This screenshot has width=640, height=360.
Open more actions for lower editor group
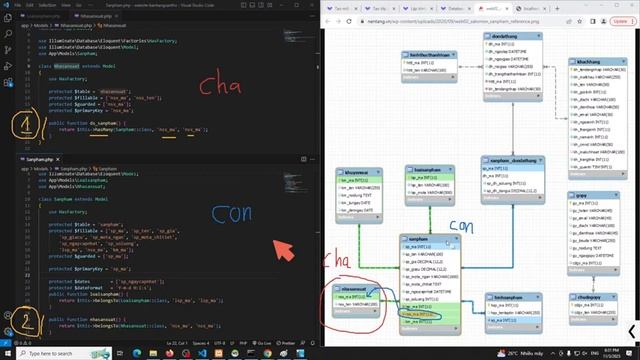tap(312, 159)
